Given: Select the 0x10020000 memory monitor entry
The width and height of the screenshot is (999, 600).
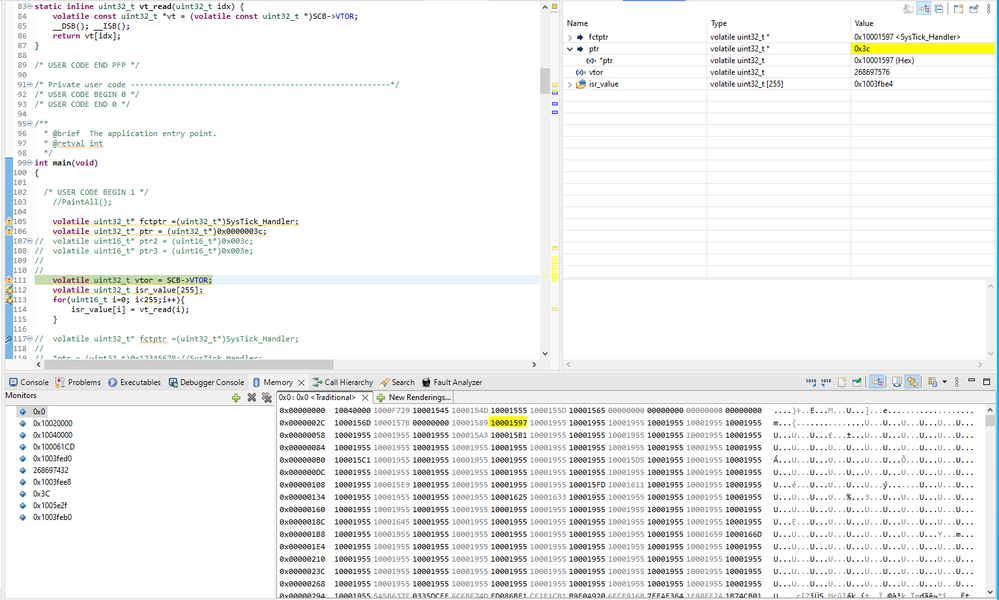Looking at the screenshot, I should [53, 423].
